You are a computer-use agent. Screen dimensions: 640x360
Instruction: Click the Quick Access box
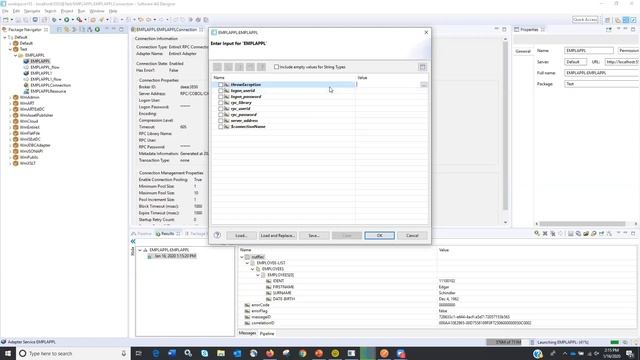[x=585, y=20]
